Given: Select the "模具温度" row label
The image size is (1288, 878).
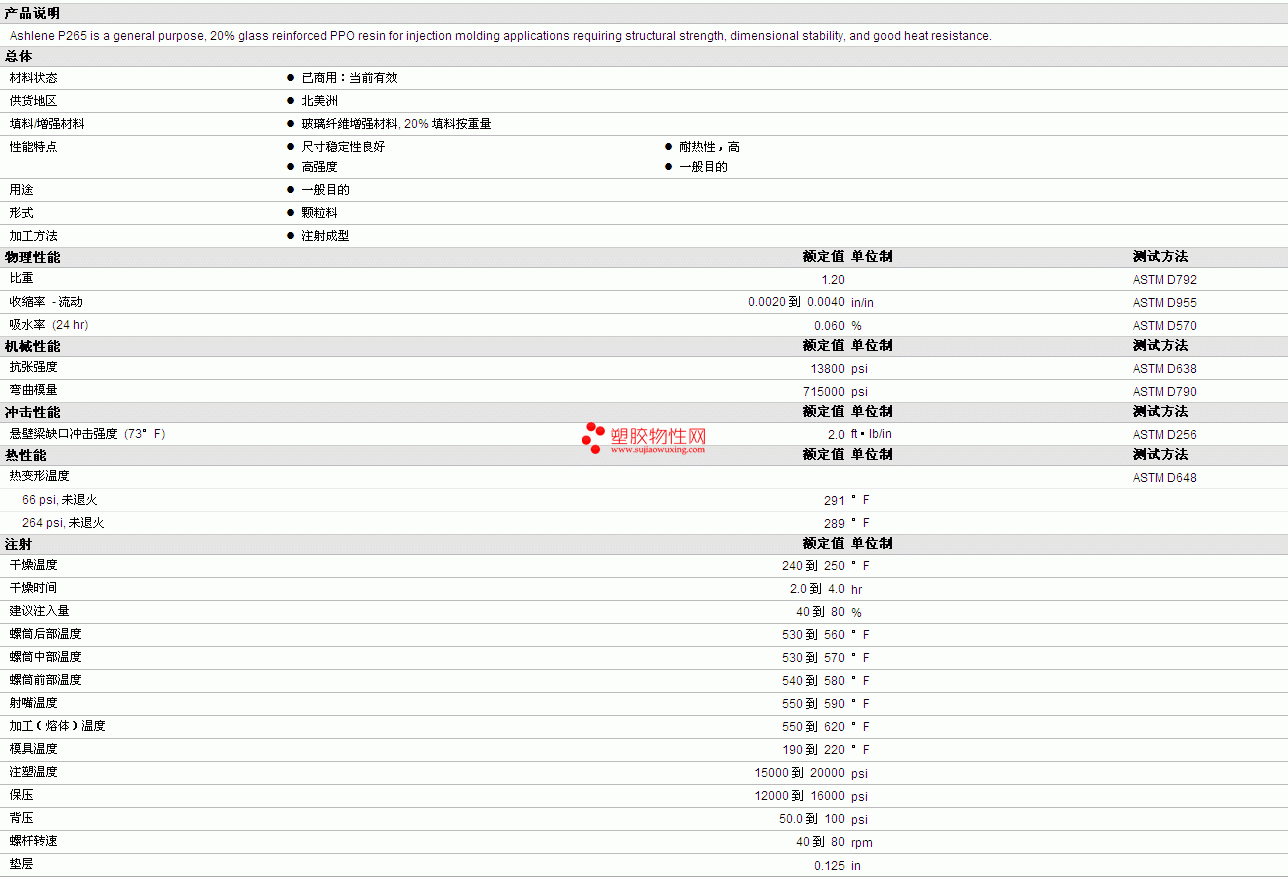Looking at the screenshot, I should pos(34,750).
